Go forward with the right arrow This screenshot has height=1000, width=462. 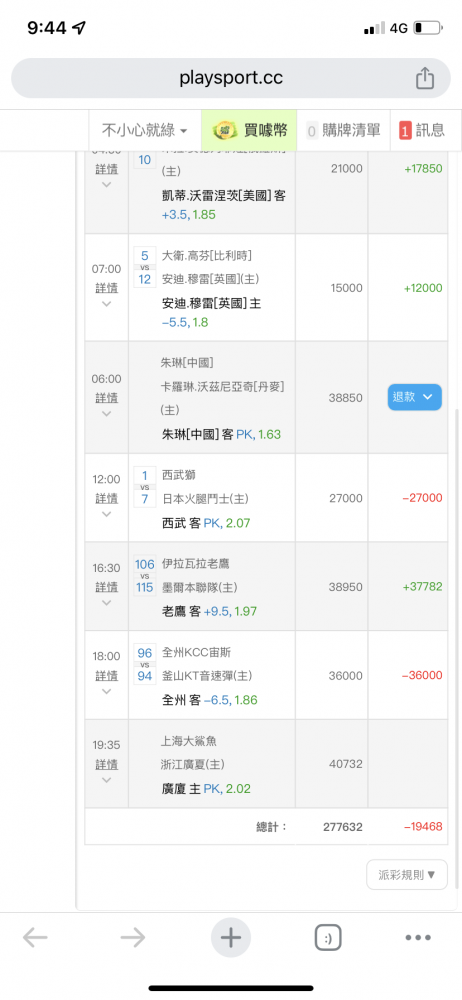tap(133, 938)
